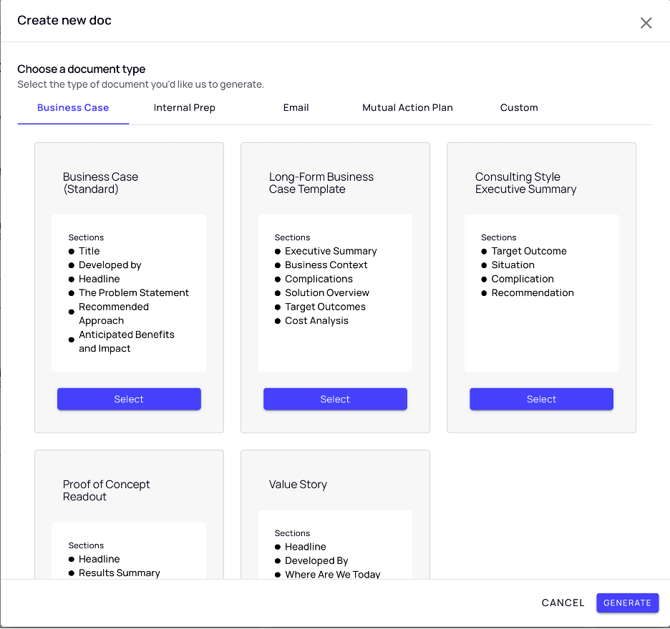The width and height of the screenshot is (670, 629).
Task: Open the Internal Prep tab
Action: pyautogui.click(x=184, y=108)
